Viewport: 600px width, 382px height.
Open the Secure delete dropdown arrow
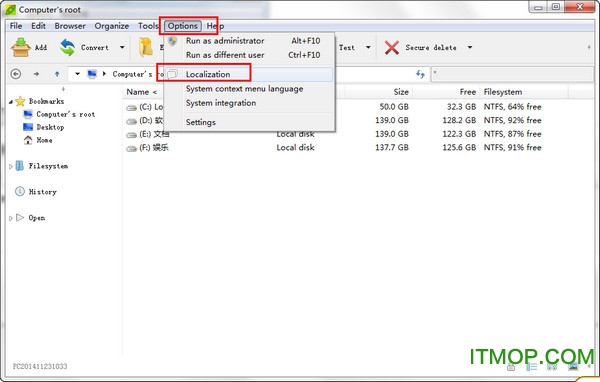[x=470, y=47]
